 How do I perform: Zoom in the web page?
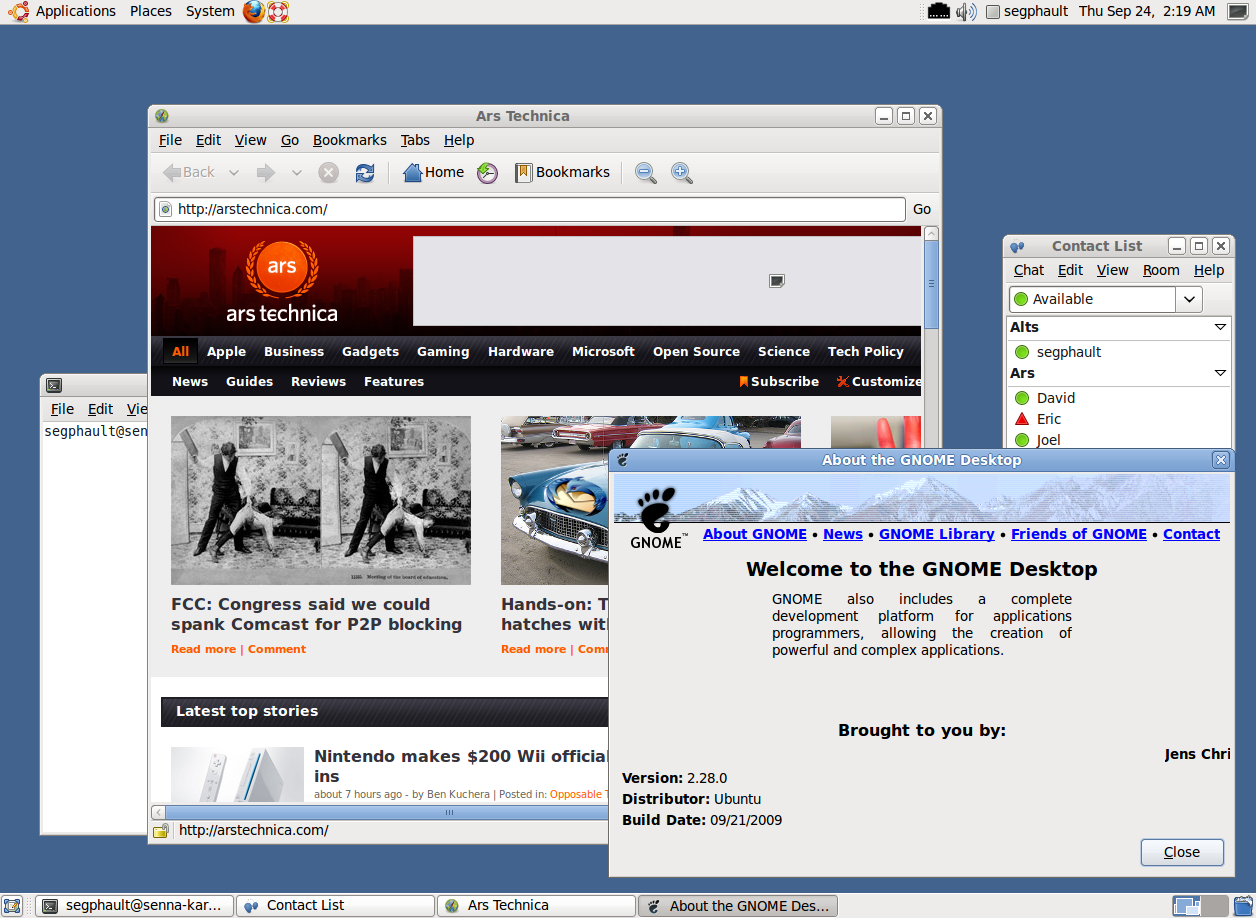pos(681,173)
